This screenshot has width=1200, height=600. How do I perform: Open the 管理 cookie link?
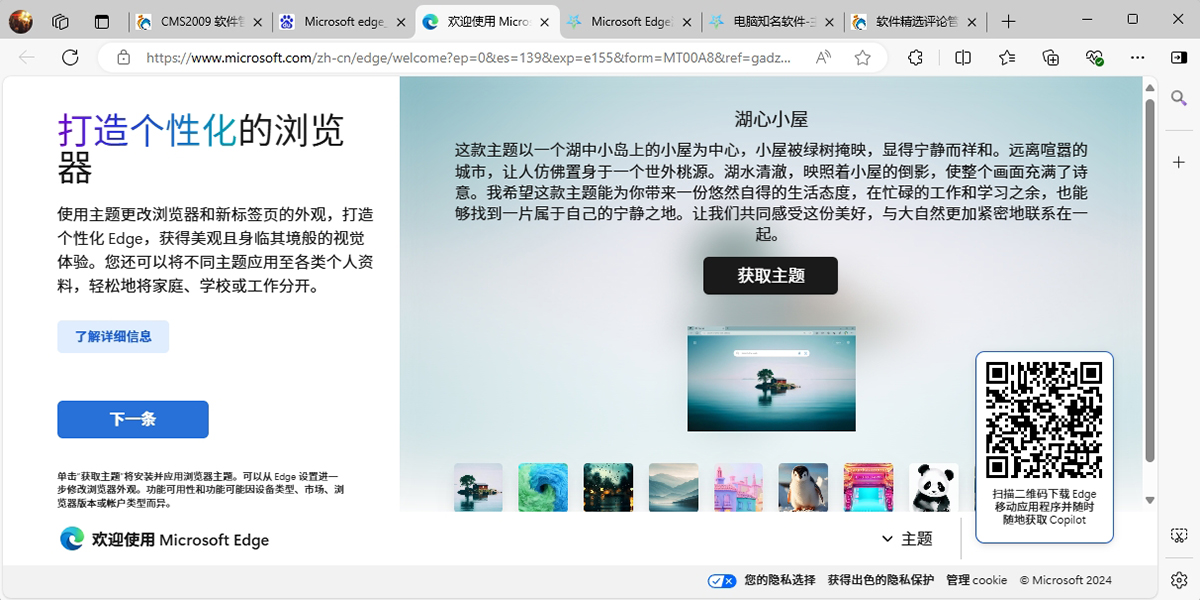click(x=977, y=580)
